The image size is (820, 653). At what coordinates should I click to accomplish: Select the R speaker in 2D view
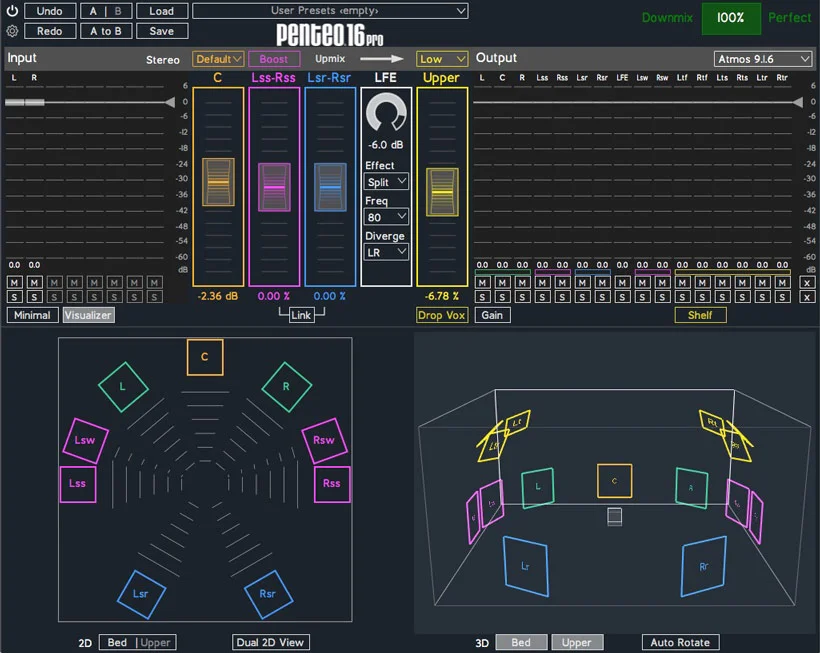coord(286,387)
